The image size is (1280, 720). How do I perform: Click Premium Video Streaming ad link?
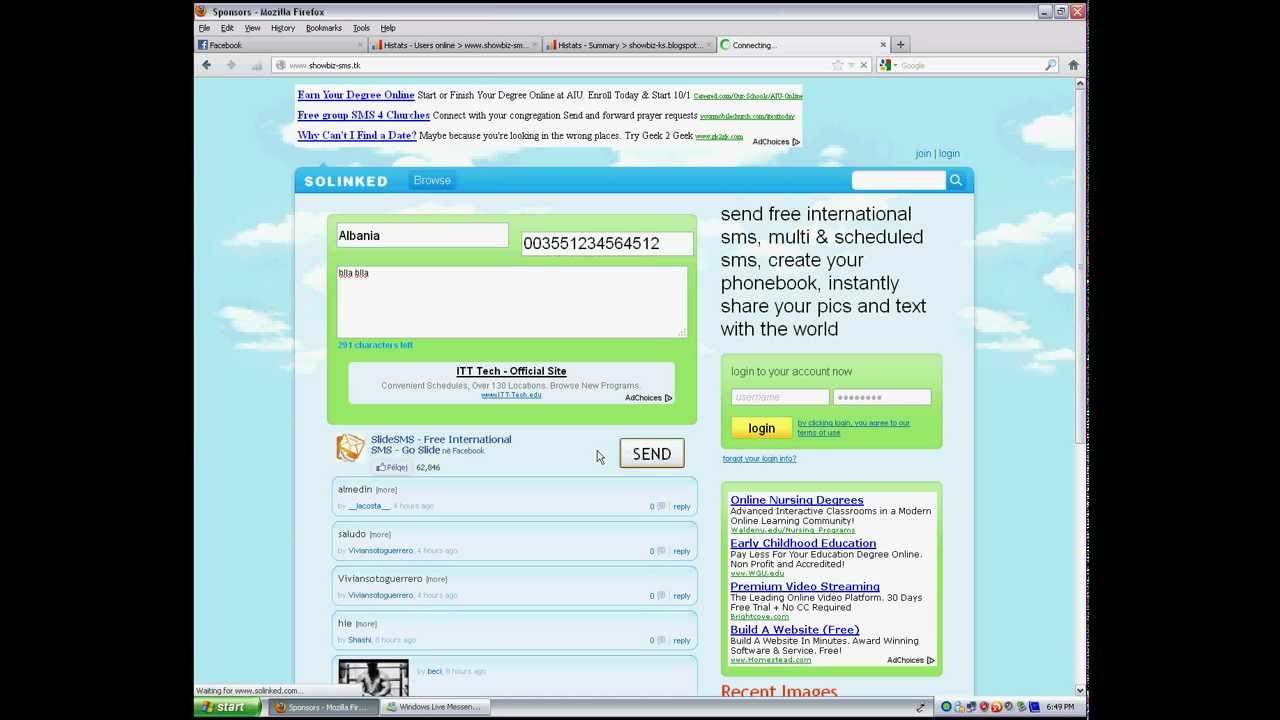(805, 587)
